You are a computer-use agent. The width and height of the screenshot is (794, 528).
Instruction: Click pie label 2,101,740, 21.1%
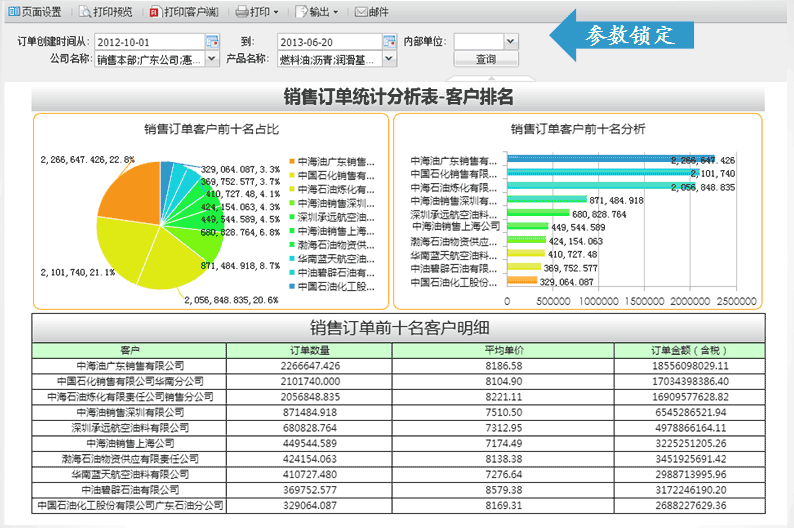pos(78,272)
